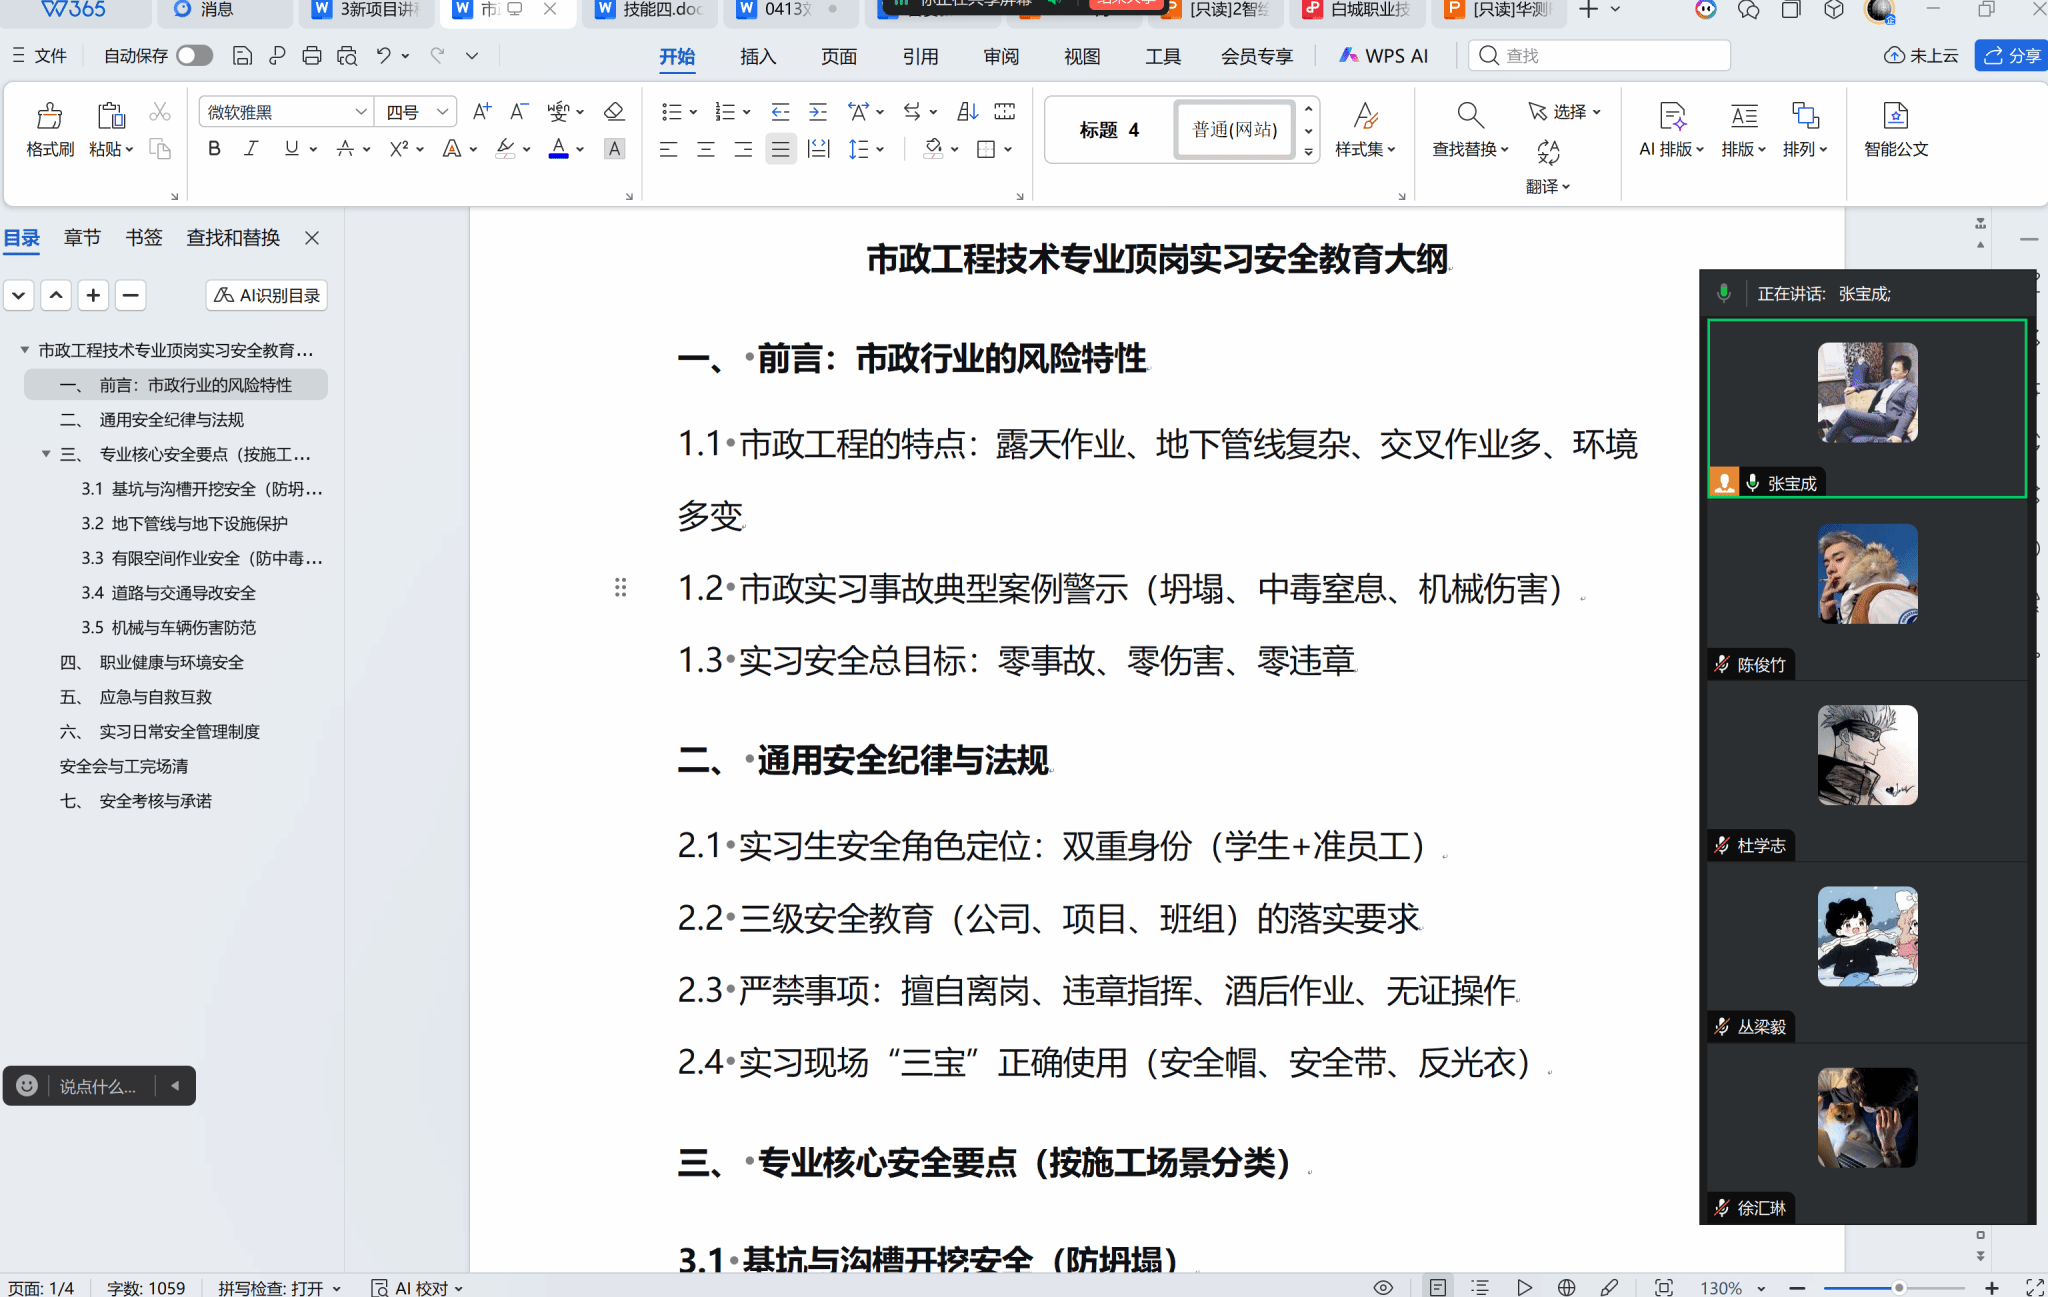
Task: Toggle the AutoSave (自动保存) switch
Action: pos(194,56)
